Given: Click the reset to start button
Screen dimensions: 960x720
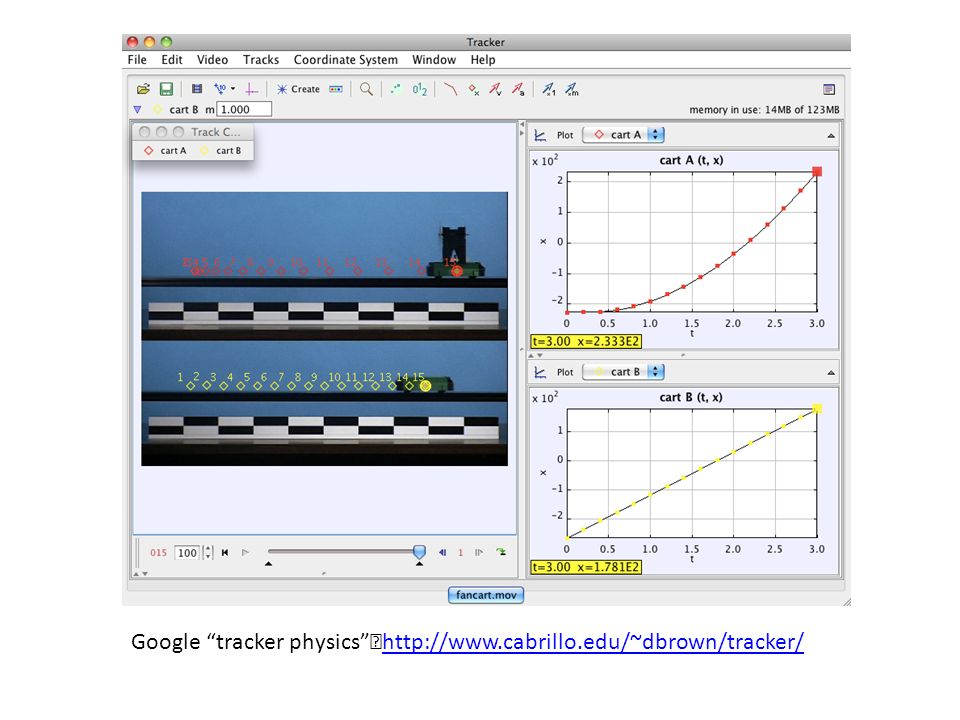Looking at the screenshot, I should (x=225, y=552).
